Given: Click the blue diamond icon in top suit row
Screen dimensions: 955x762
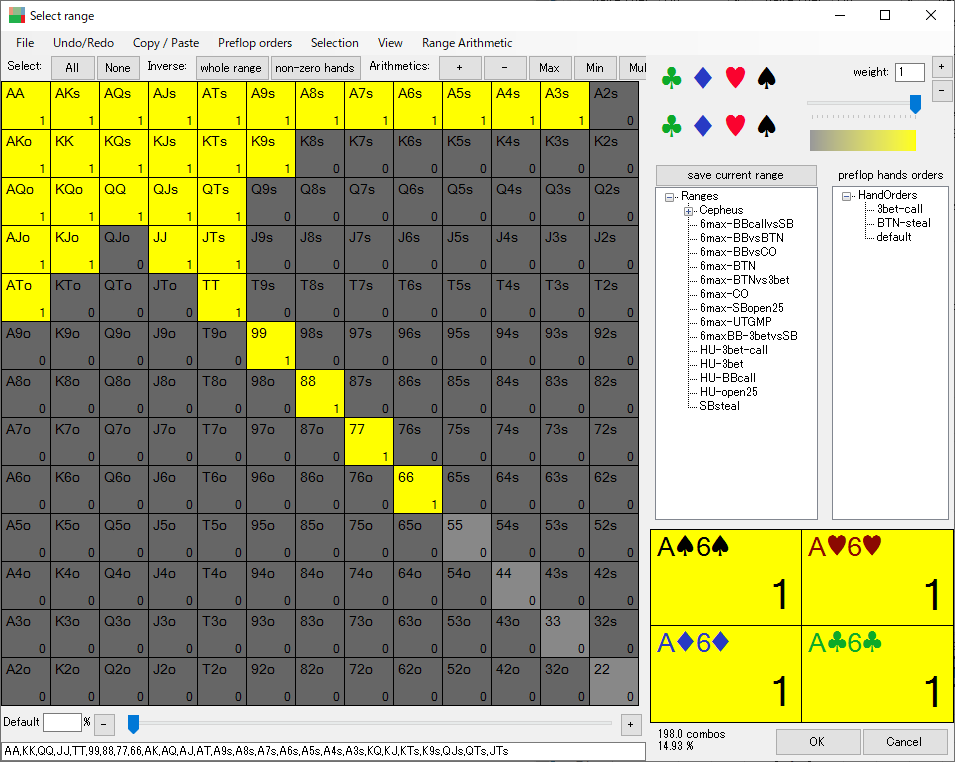Looking at the screenshot, I should (703, 78).
